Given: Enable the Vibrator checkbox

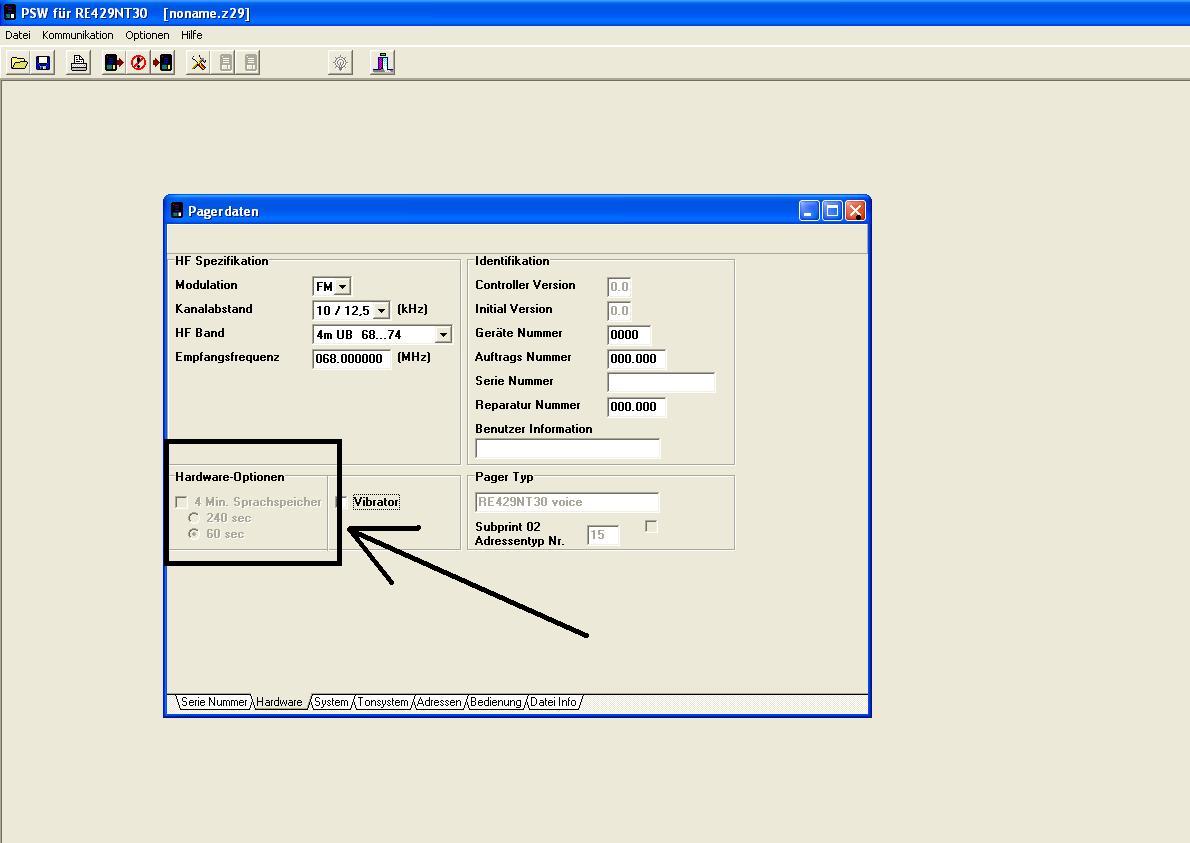Looking at the screenshot, I should click(342, 501).
